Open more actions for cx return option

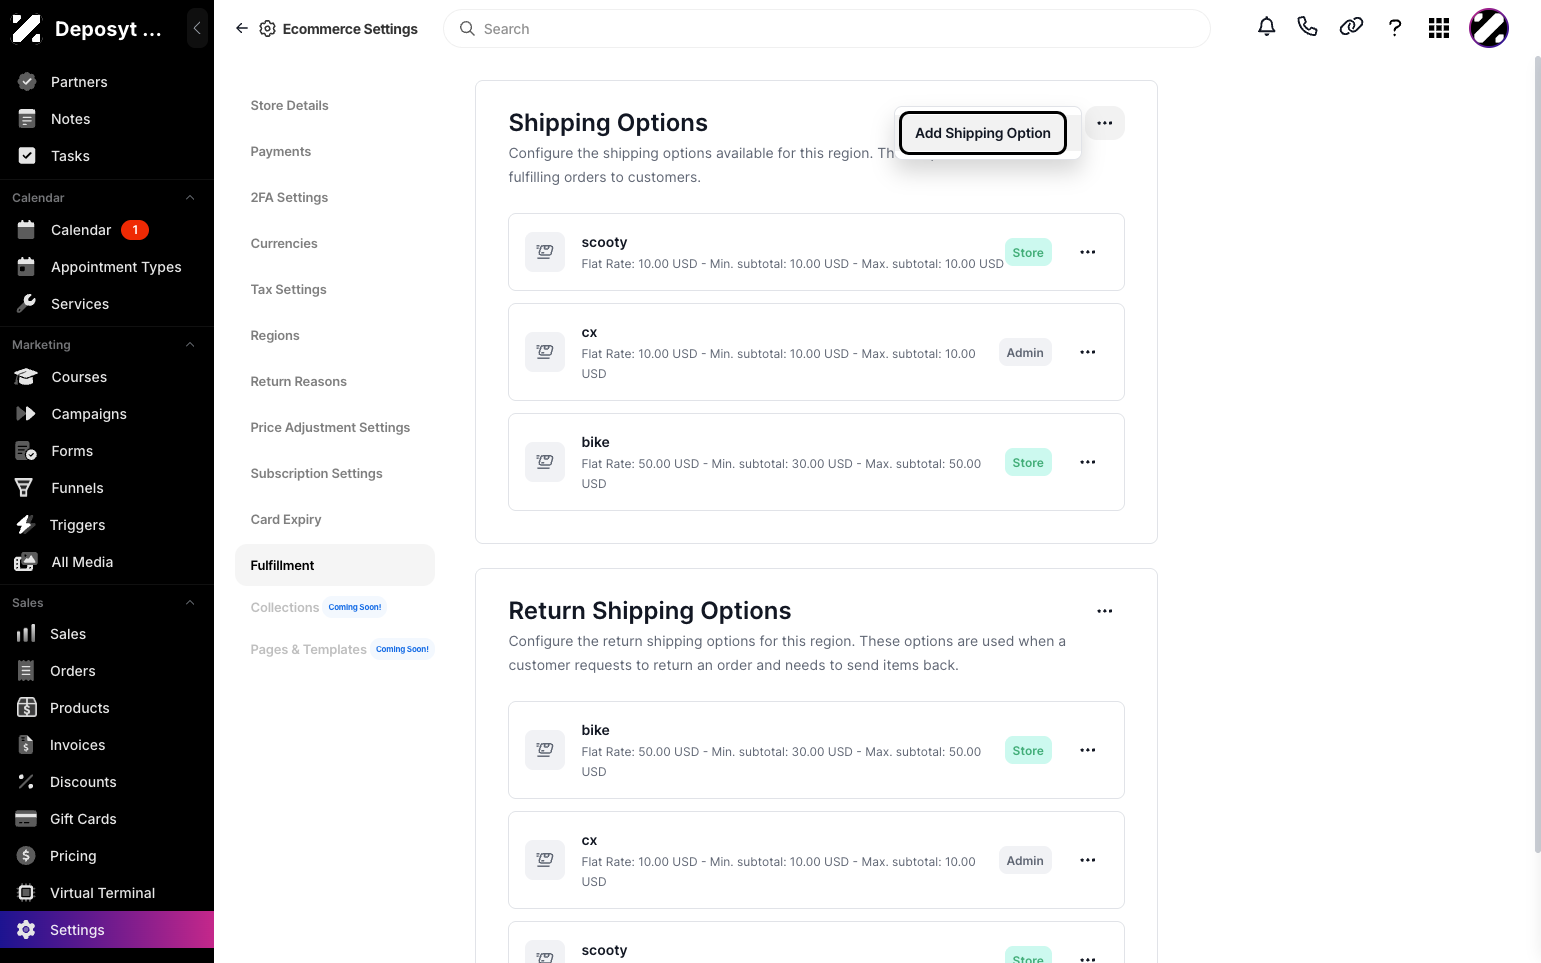click(x=1088, y=860)
